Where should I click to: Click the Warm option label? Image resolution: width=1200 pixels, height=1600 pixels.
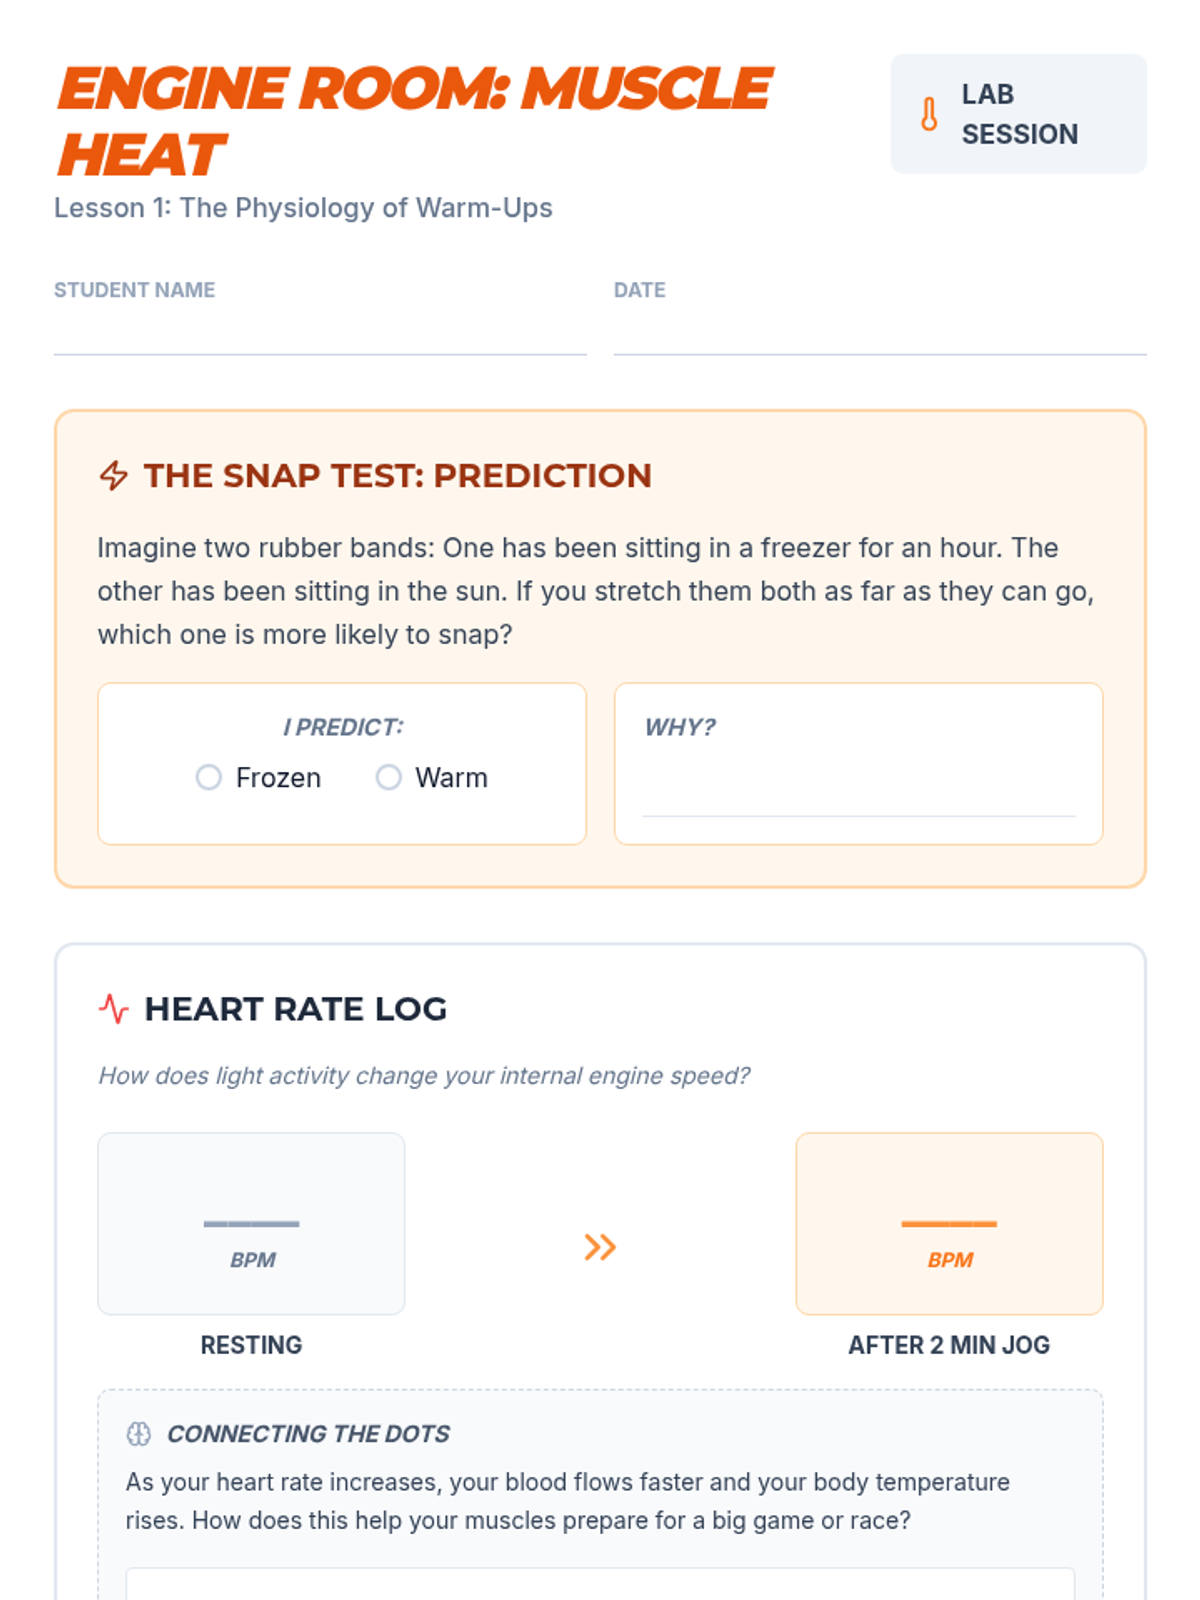(x=451, y=777)
